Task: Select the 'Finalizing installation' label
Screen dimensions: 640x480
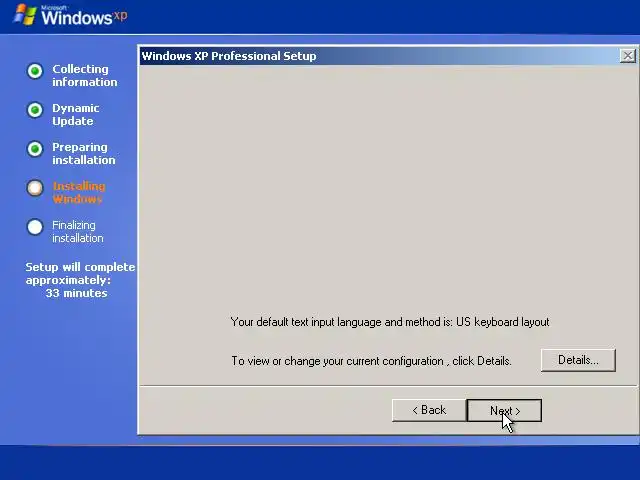Action: 78,231
